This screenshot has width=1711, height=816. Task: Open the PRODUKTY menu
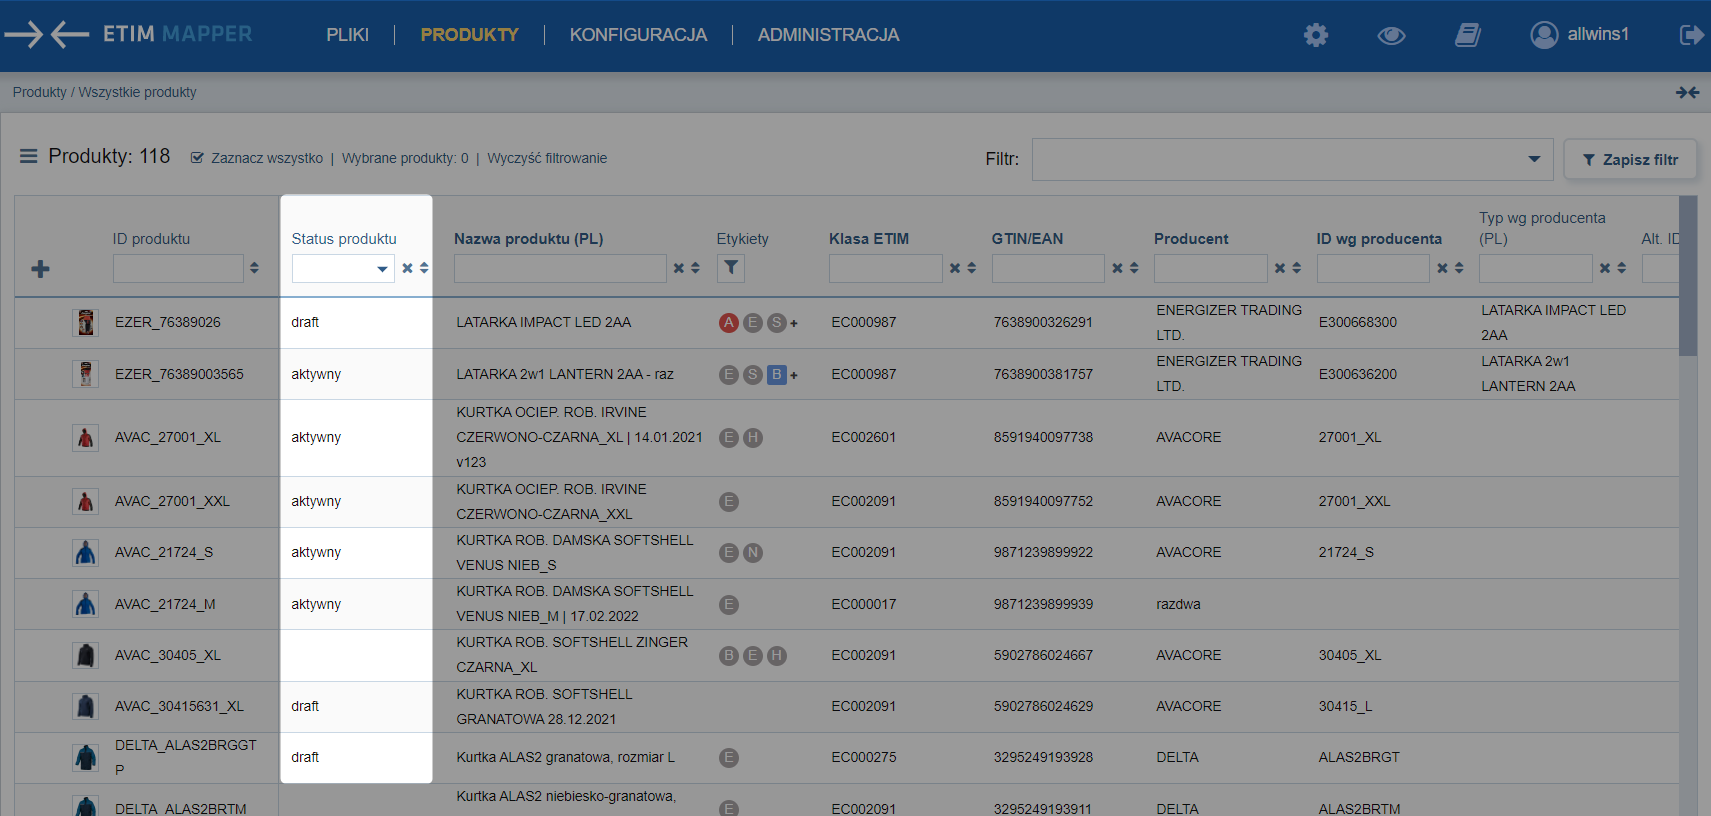point(470,35)
